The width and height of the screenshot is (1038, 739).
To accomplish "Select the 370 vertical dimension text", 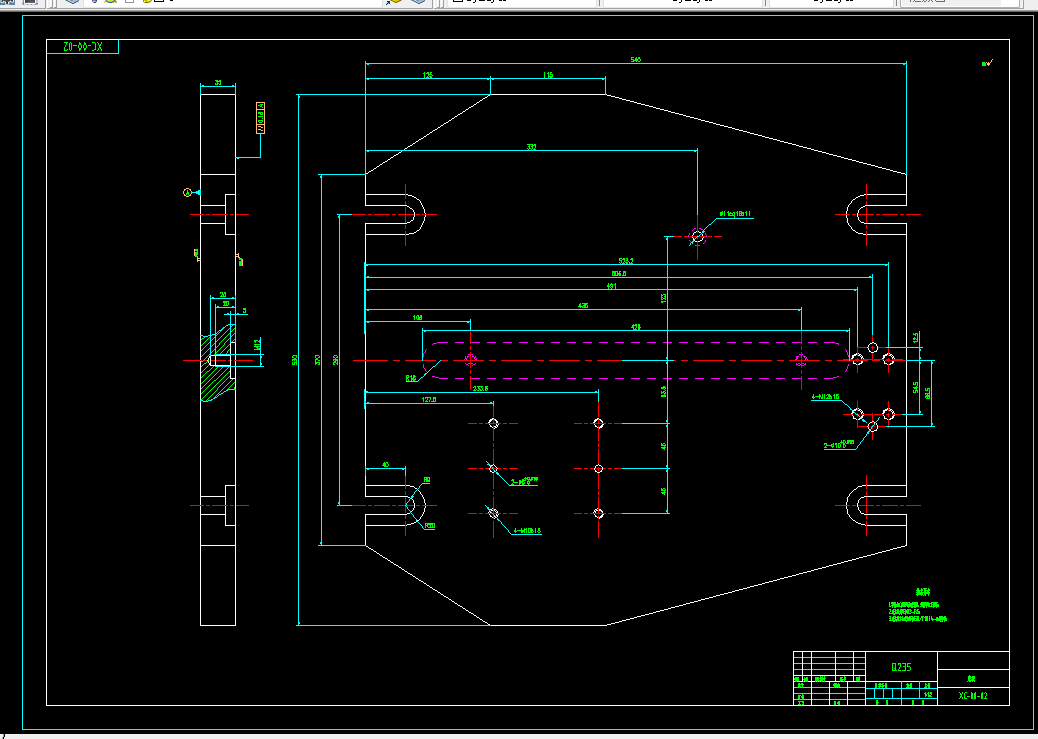I will click(x=317, y=360).
